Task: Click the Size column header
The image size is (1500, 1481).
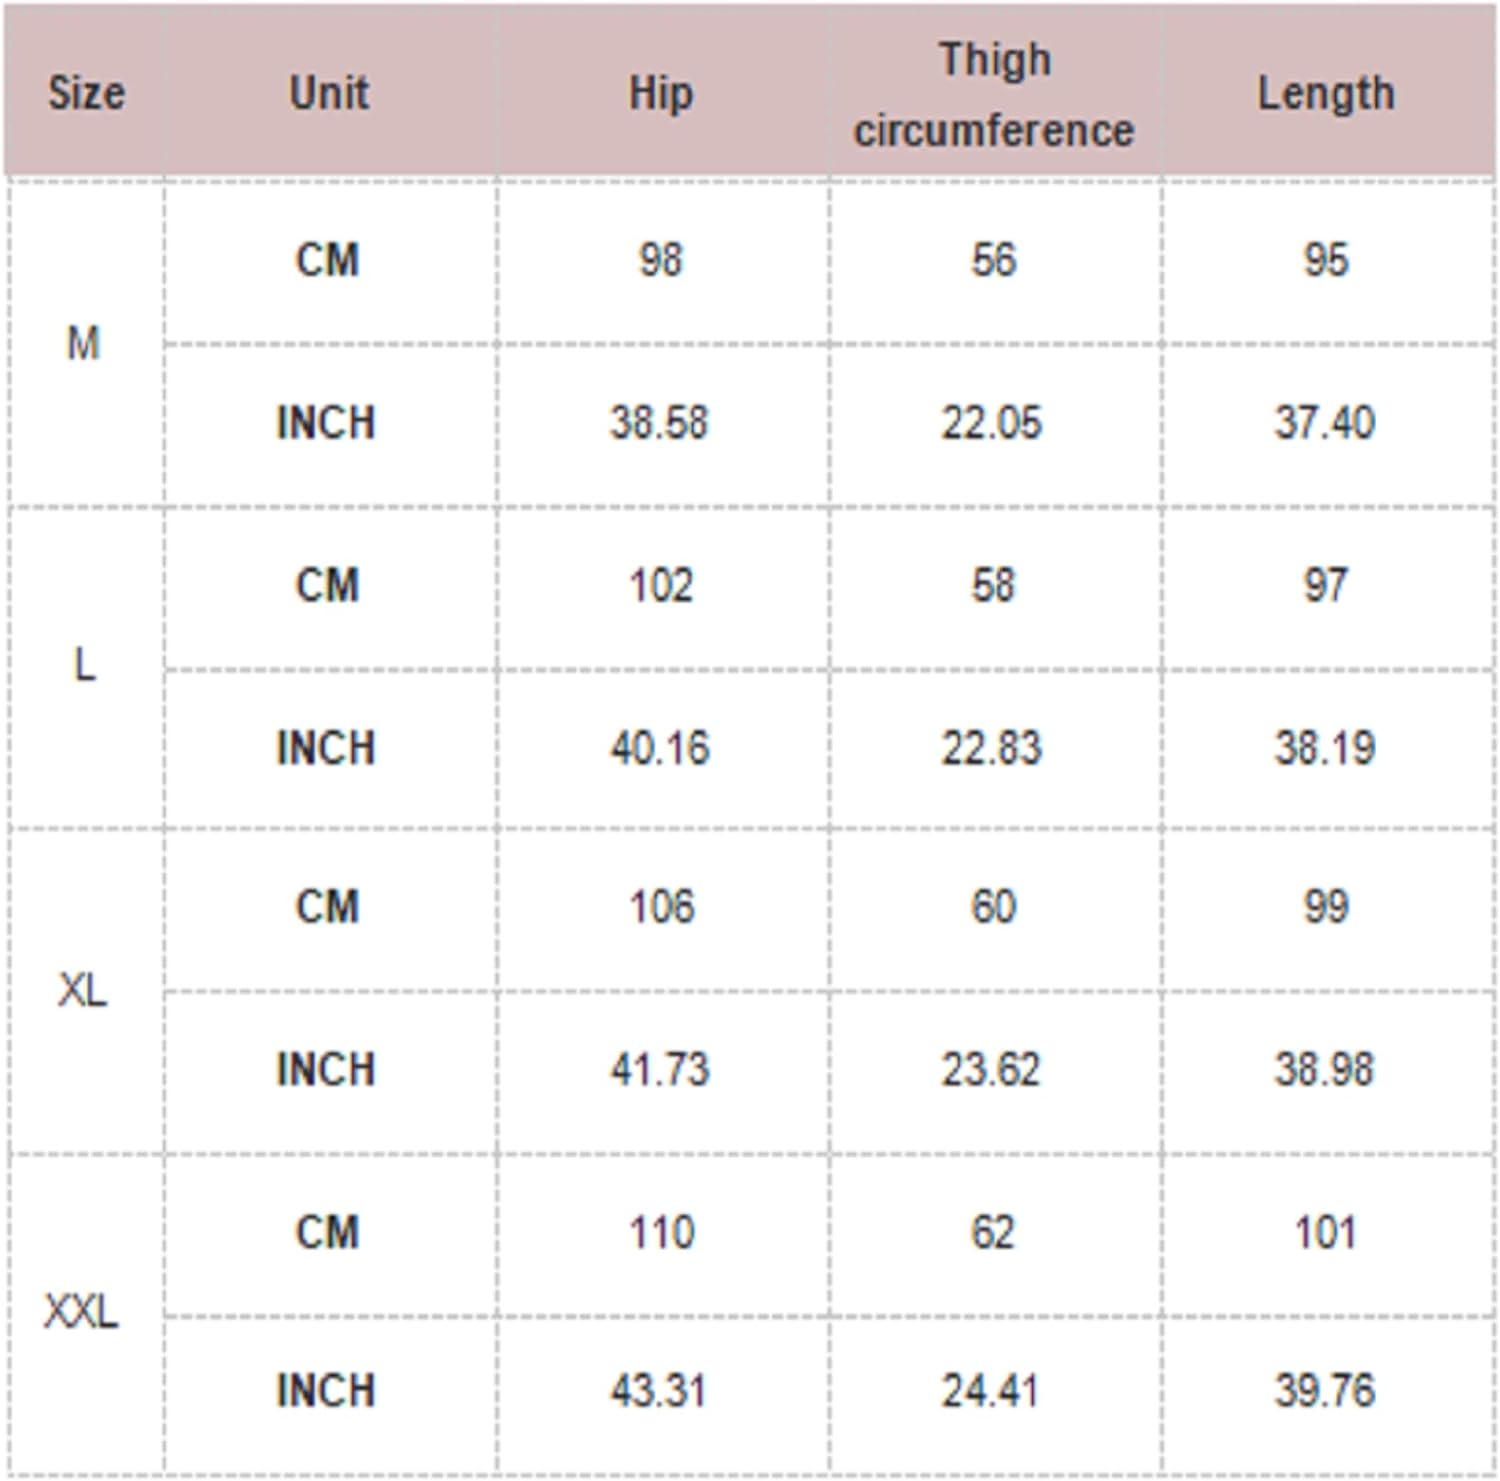Action: pos(87,94)
